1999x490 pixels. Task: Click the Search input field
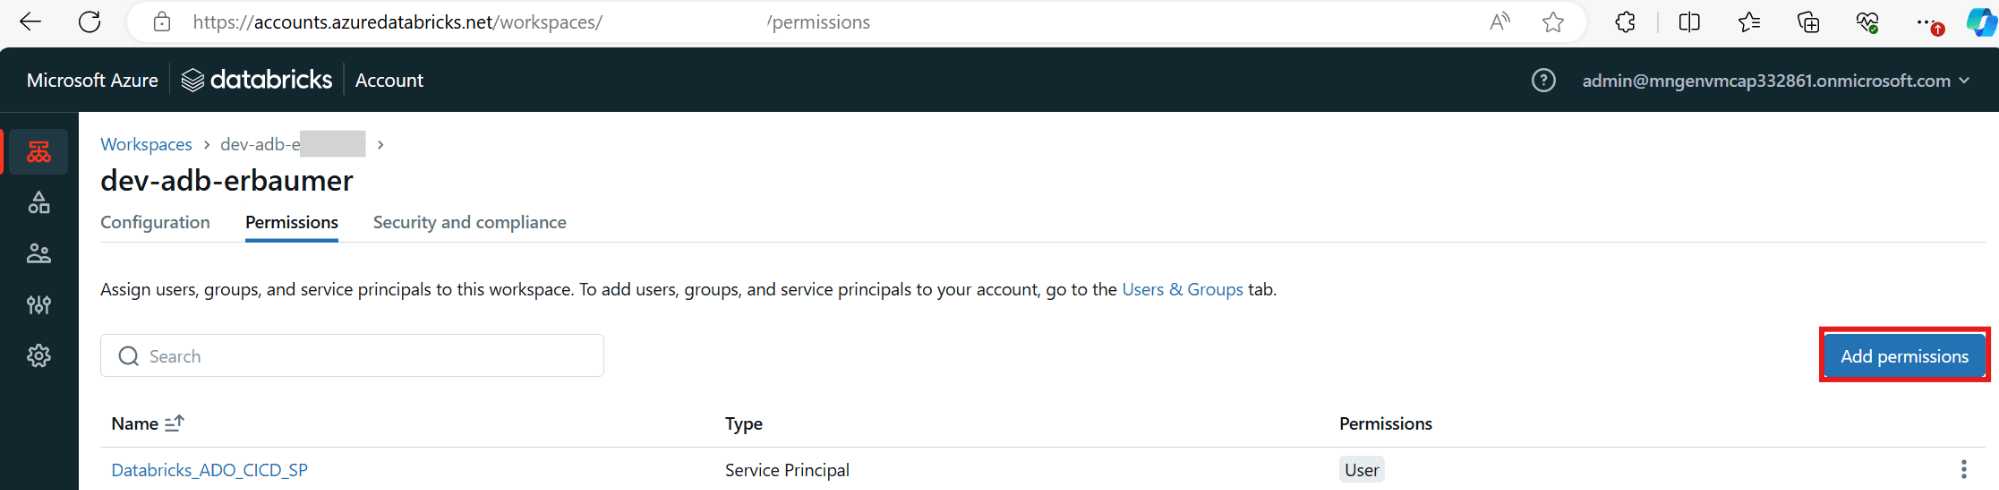tap(352, 356)
